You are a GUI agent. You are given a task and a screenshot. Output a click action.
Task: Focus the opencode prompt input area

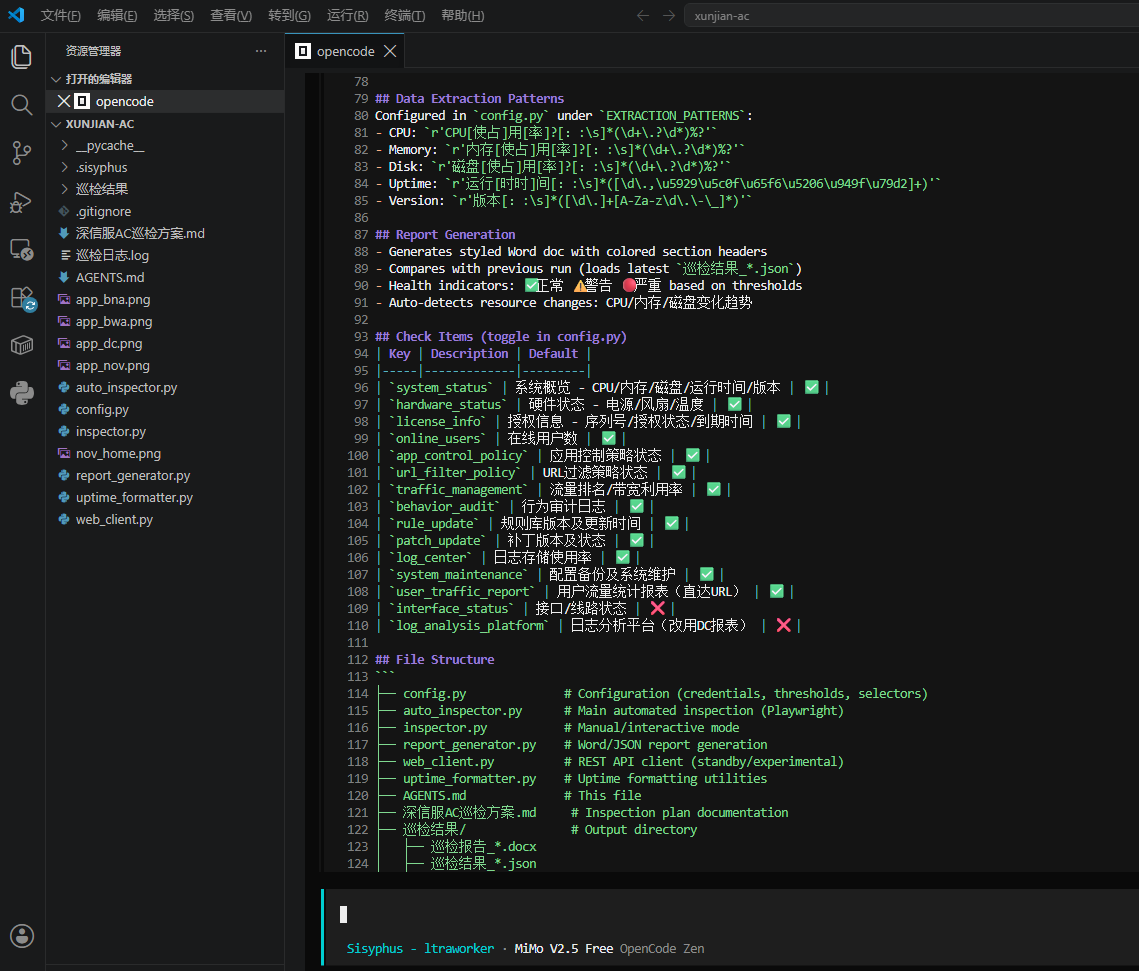pos(734,914)
